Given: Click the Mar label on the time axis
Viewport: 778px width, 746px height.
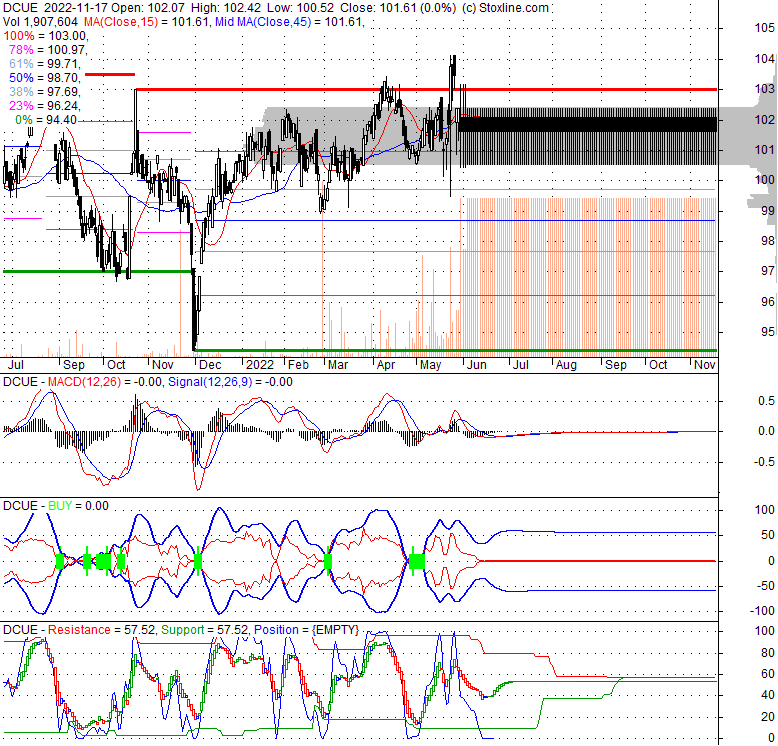Looking at the screenshot, I should click(338, 365).
